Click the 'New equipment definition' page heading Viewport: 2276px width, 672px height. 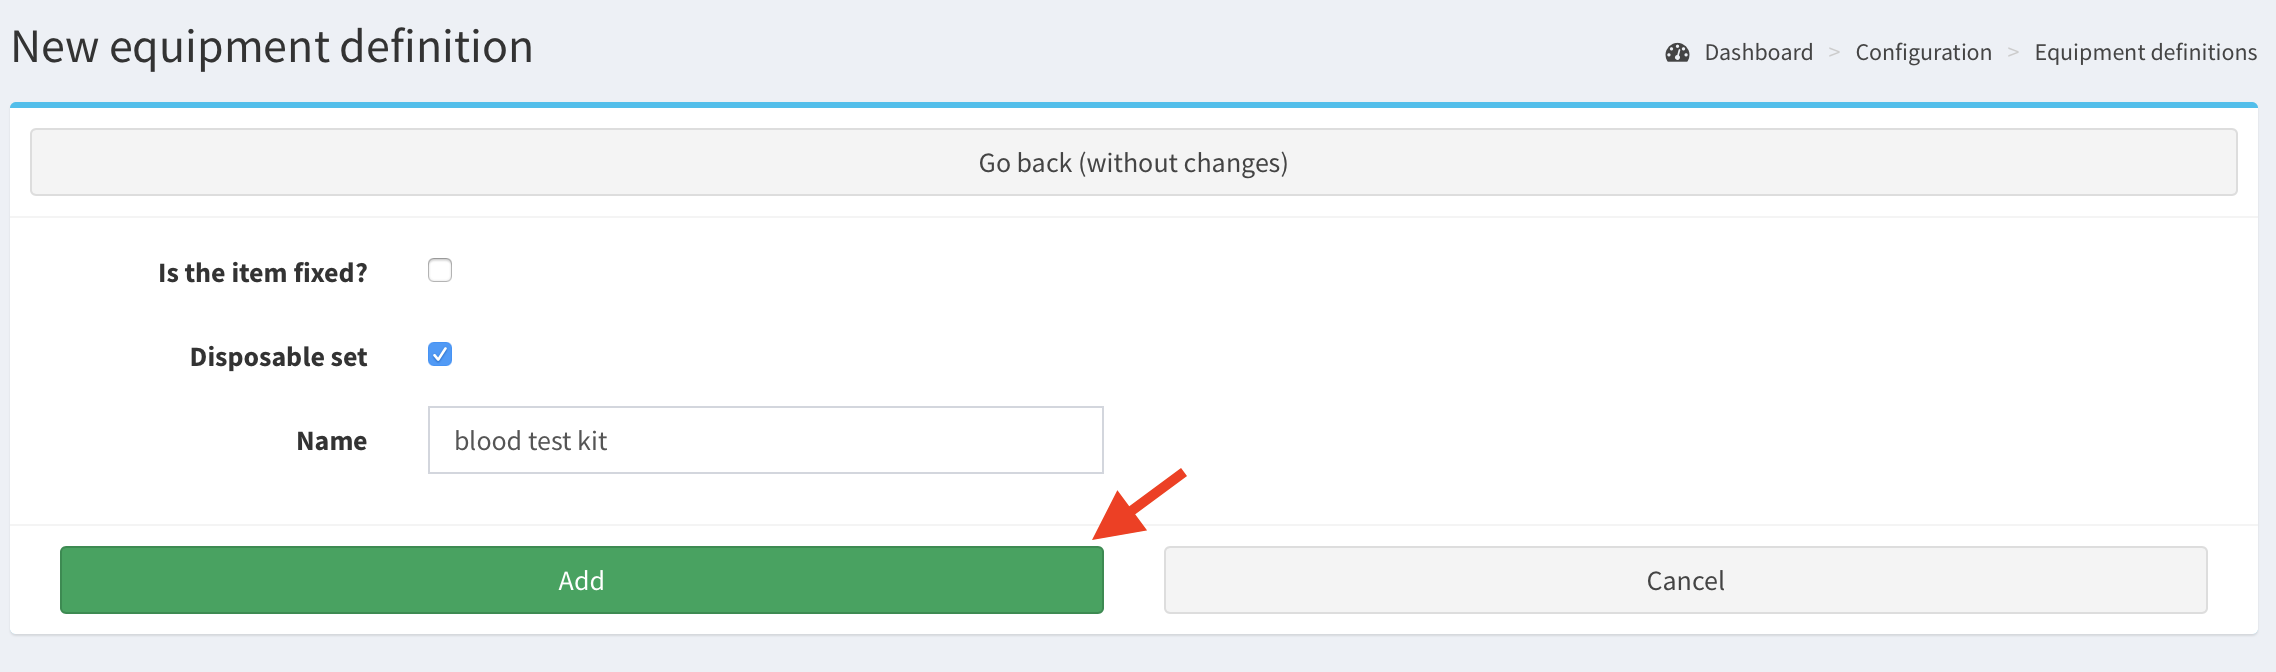[272, 47]
